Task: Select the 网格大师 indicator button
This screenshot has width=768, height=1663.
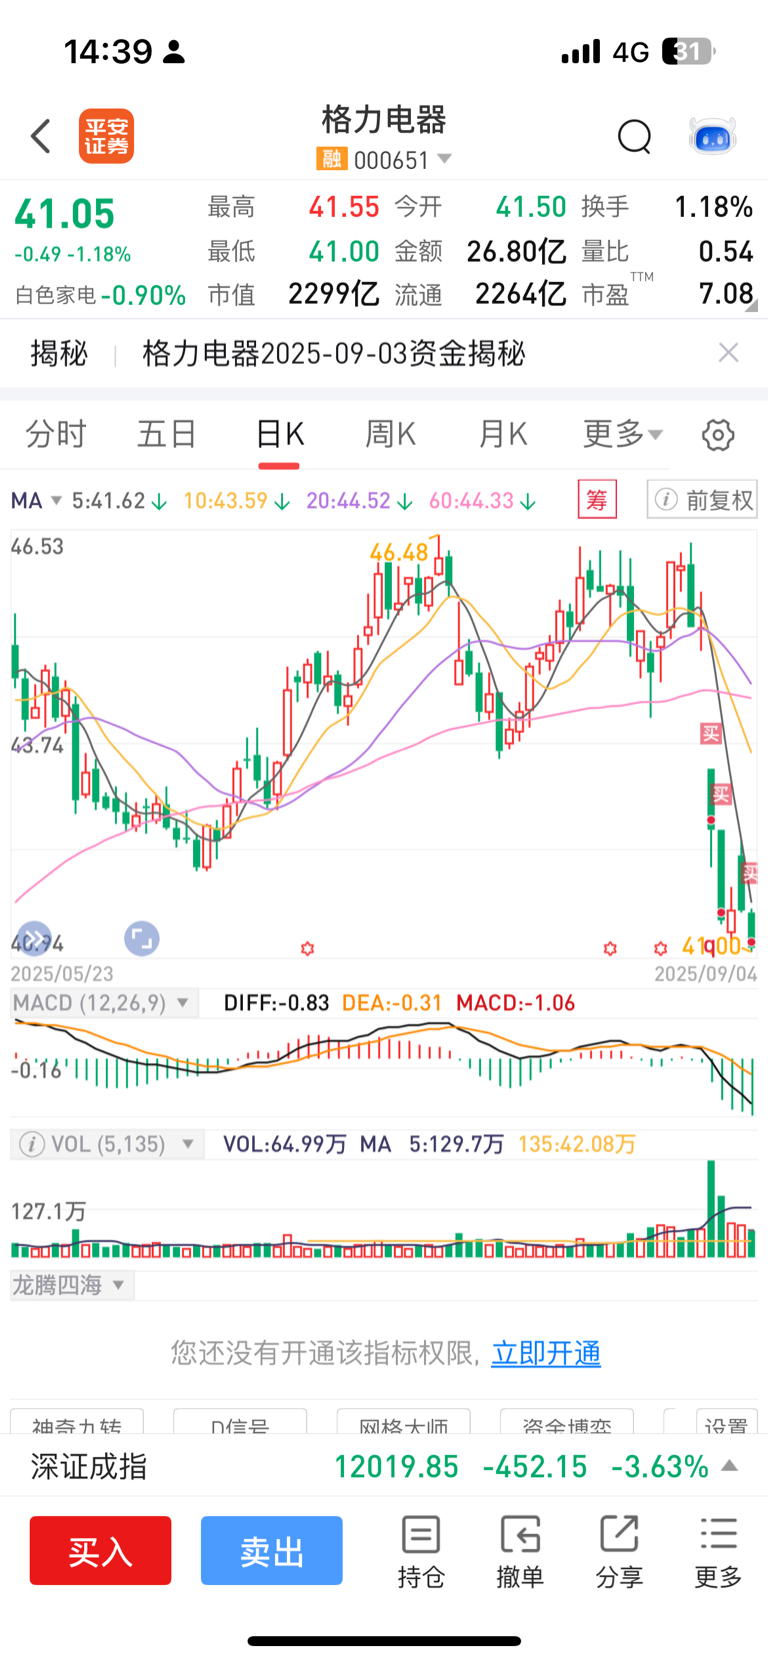Action: pos(403,1424)
